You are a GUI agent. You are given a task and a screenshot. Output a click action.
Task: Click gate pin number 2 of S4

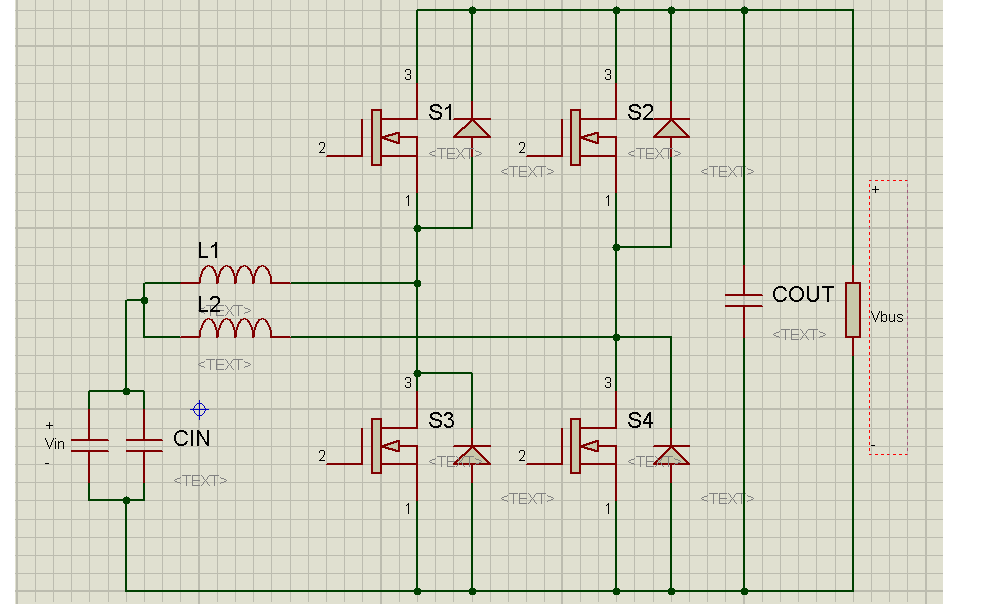[522, 456]
